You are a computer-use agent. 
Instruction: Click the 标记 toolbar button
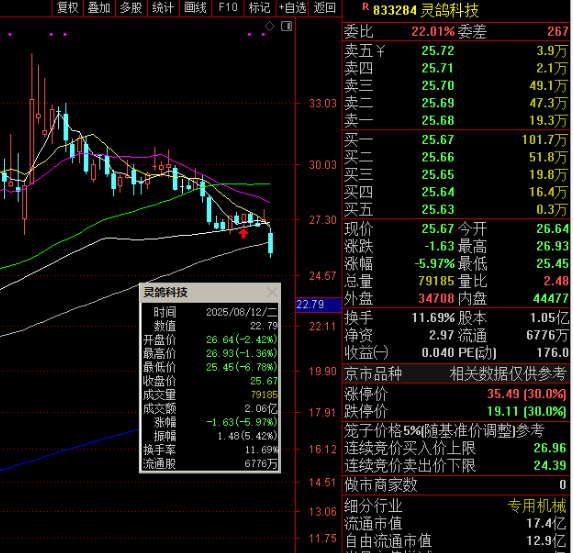tap(259, 8)
